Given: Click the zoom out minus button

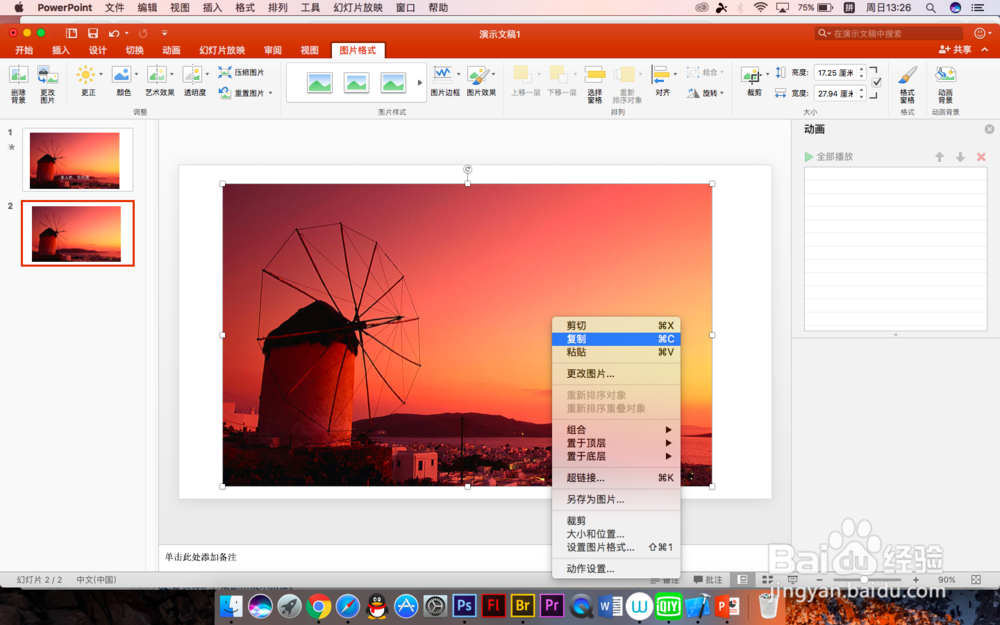Looking at the screenshot, I should (820, 580).
